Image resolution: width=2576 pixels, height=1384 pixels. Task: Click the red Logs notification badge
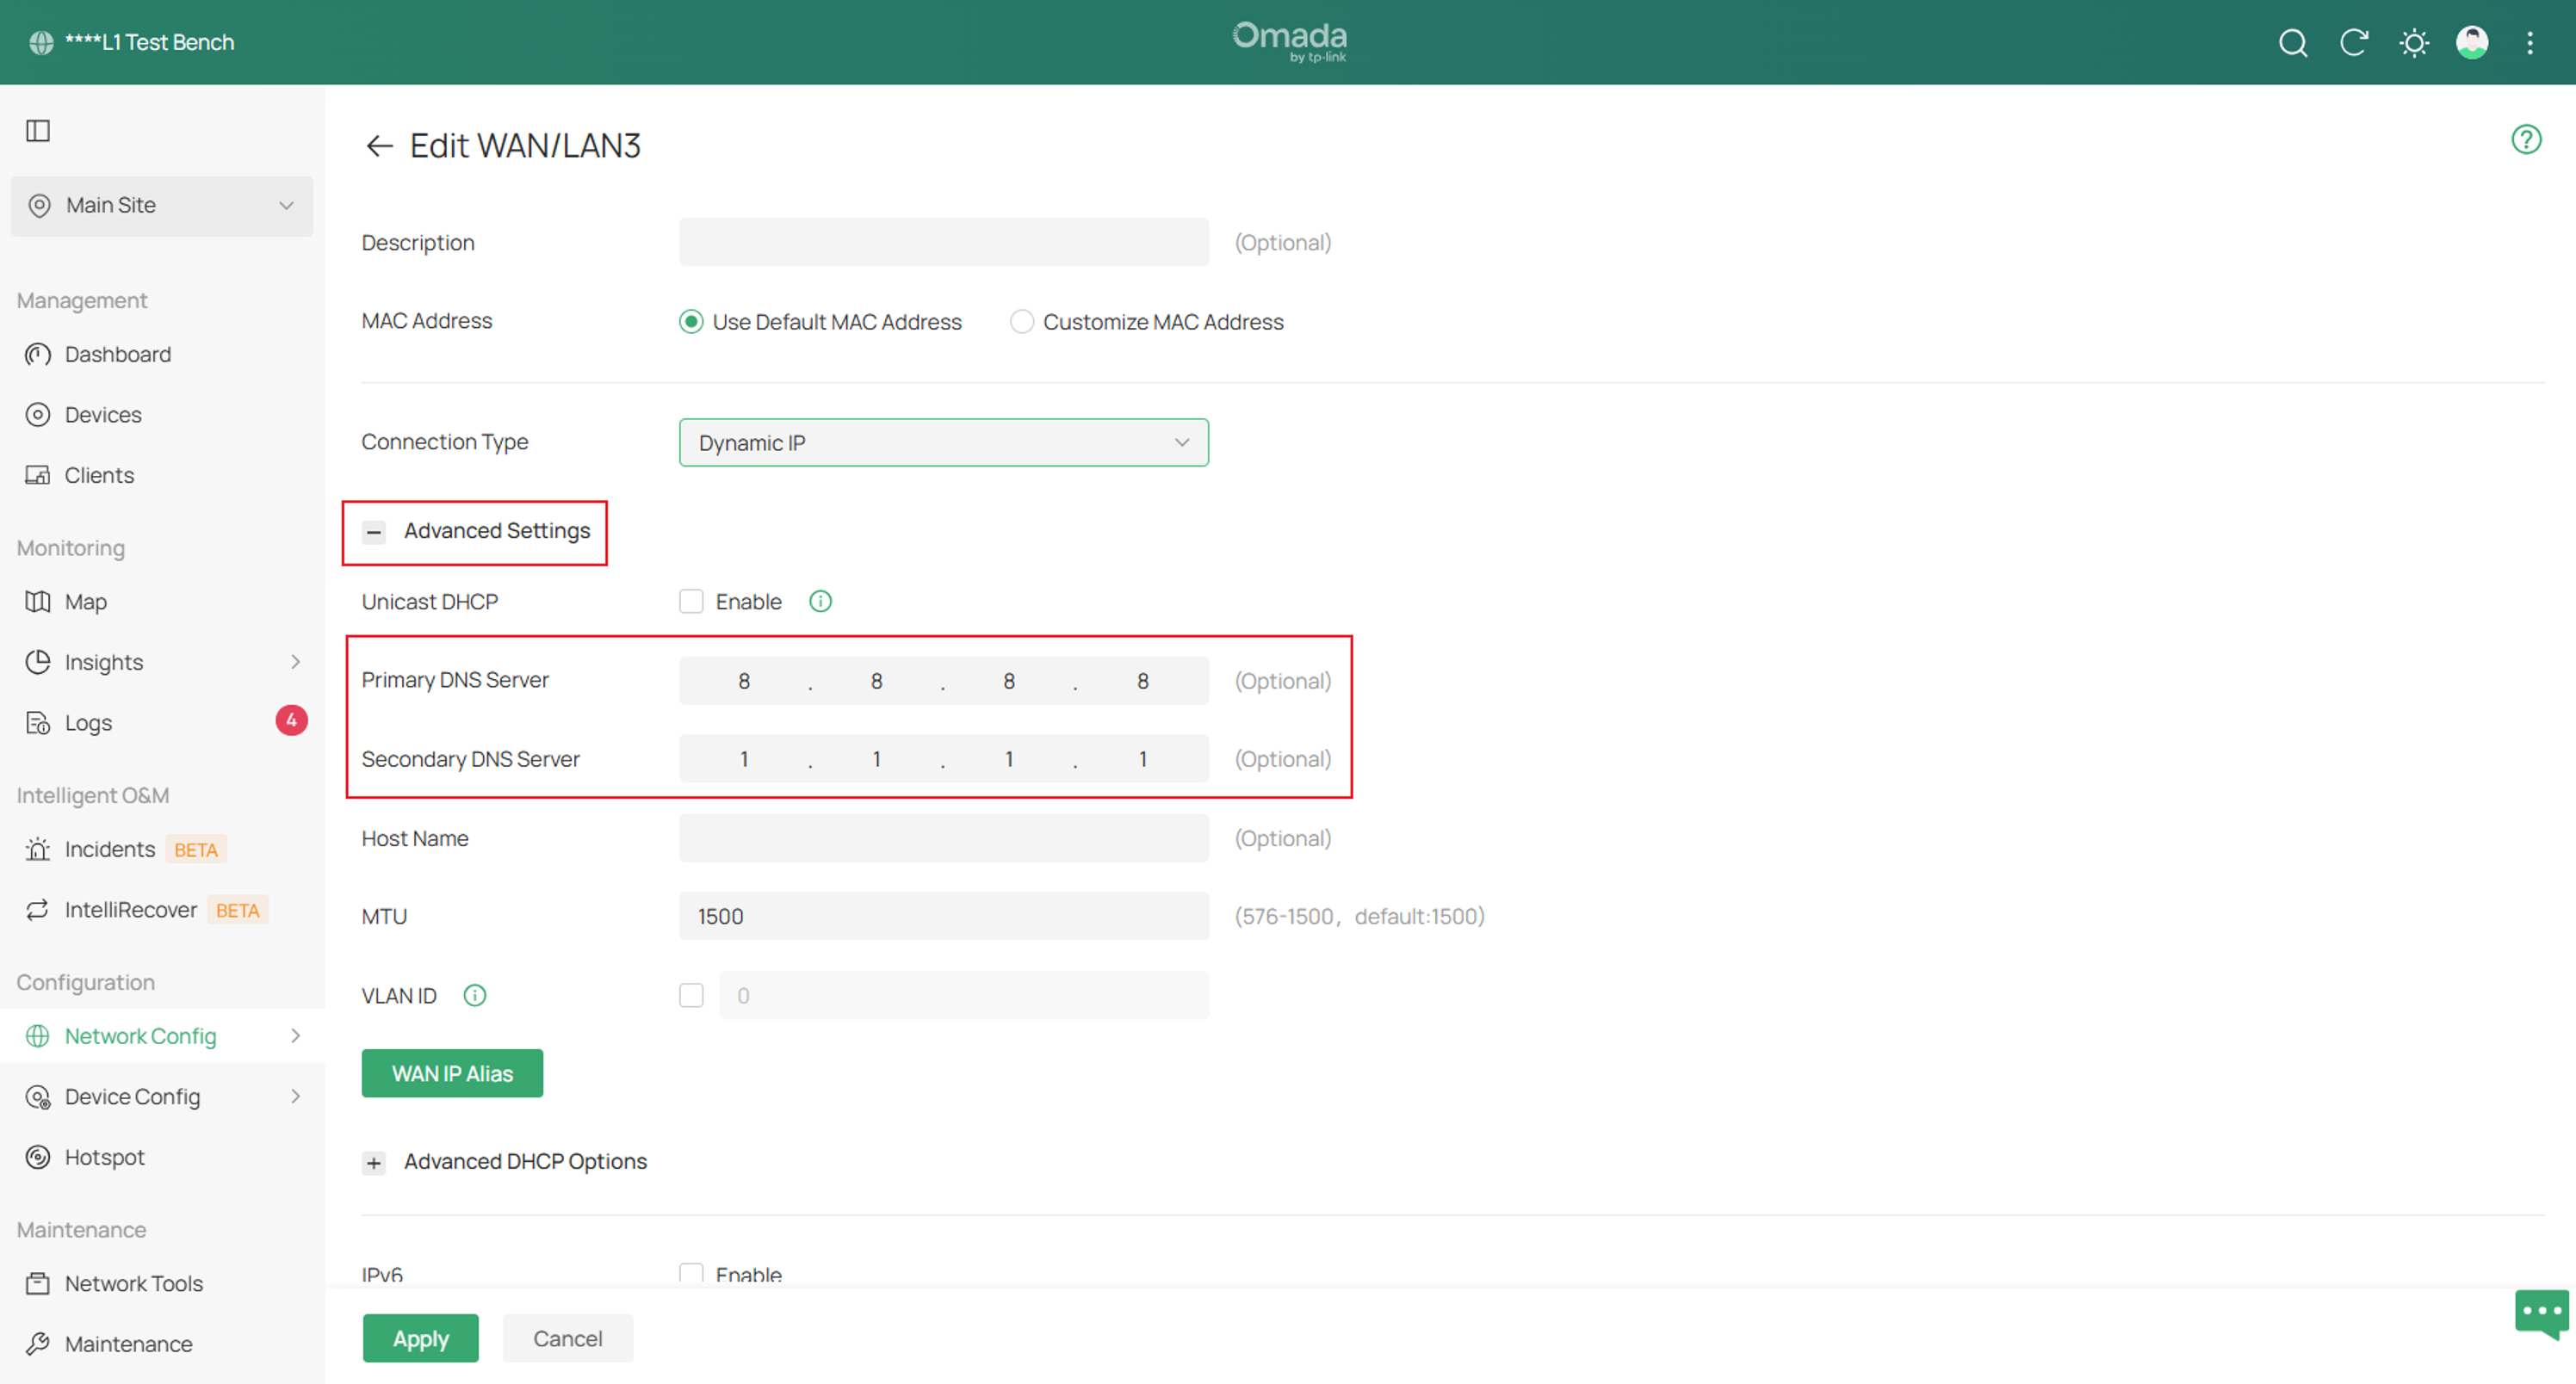coord(291,720)
